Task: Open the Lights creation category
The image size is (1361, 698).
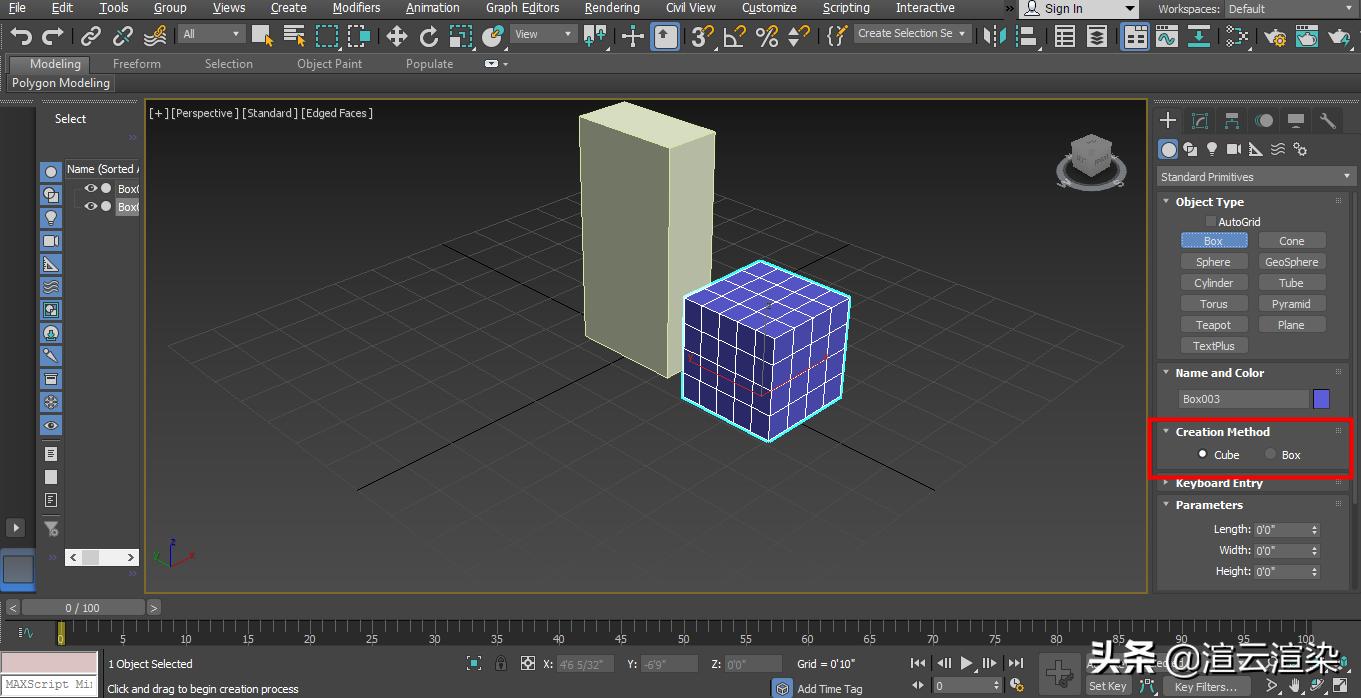Action: (1211, 148)
